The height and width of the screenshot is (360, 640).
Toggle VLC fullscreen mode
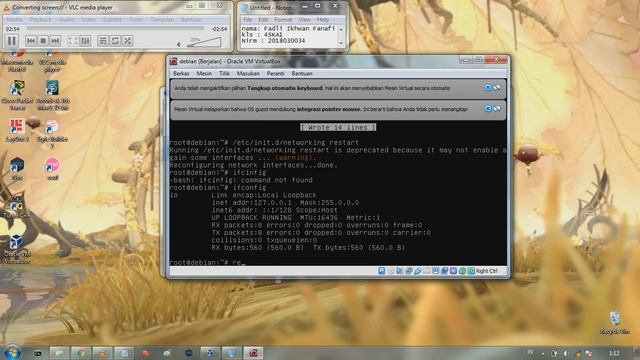(73, 40)
